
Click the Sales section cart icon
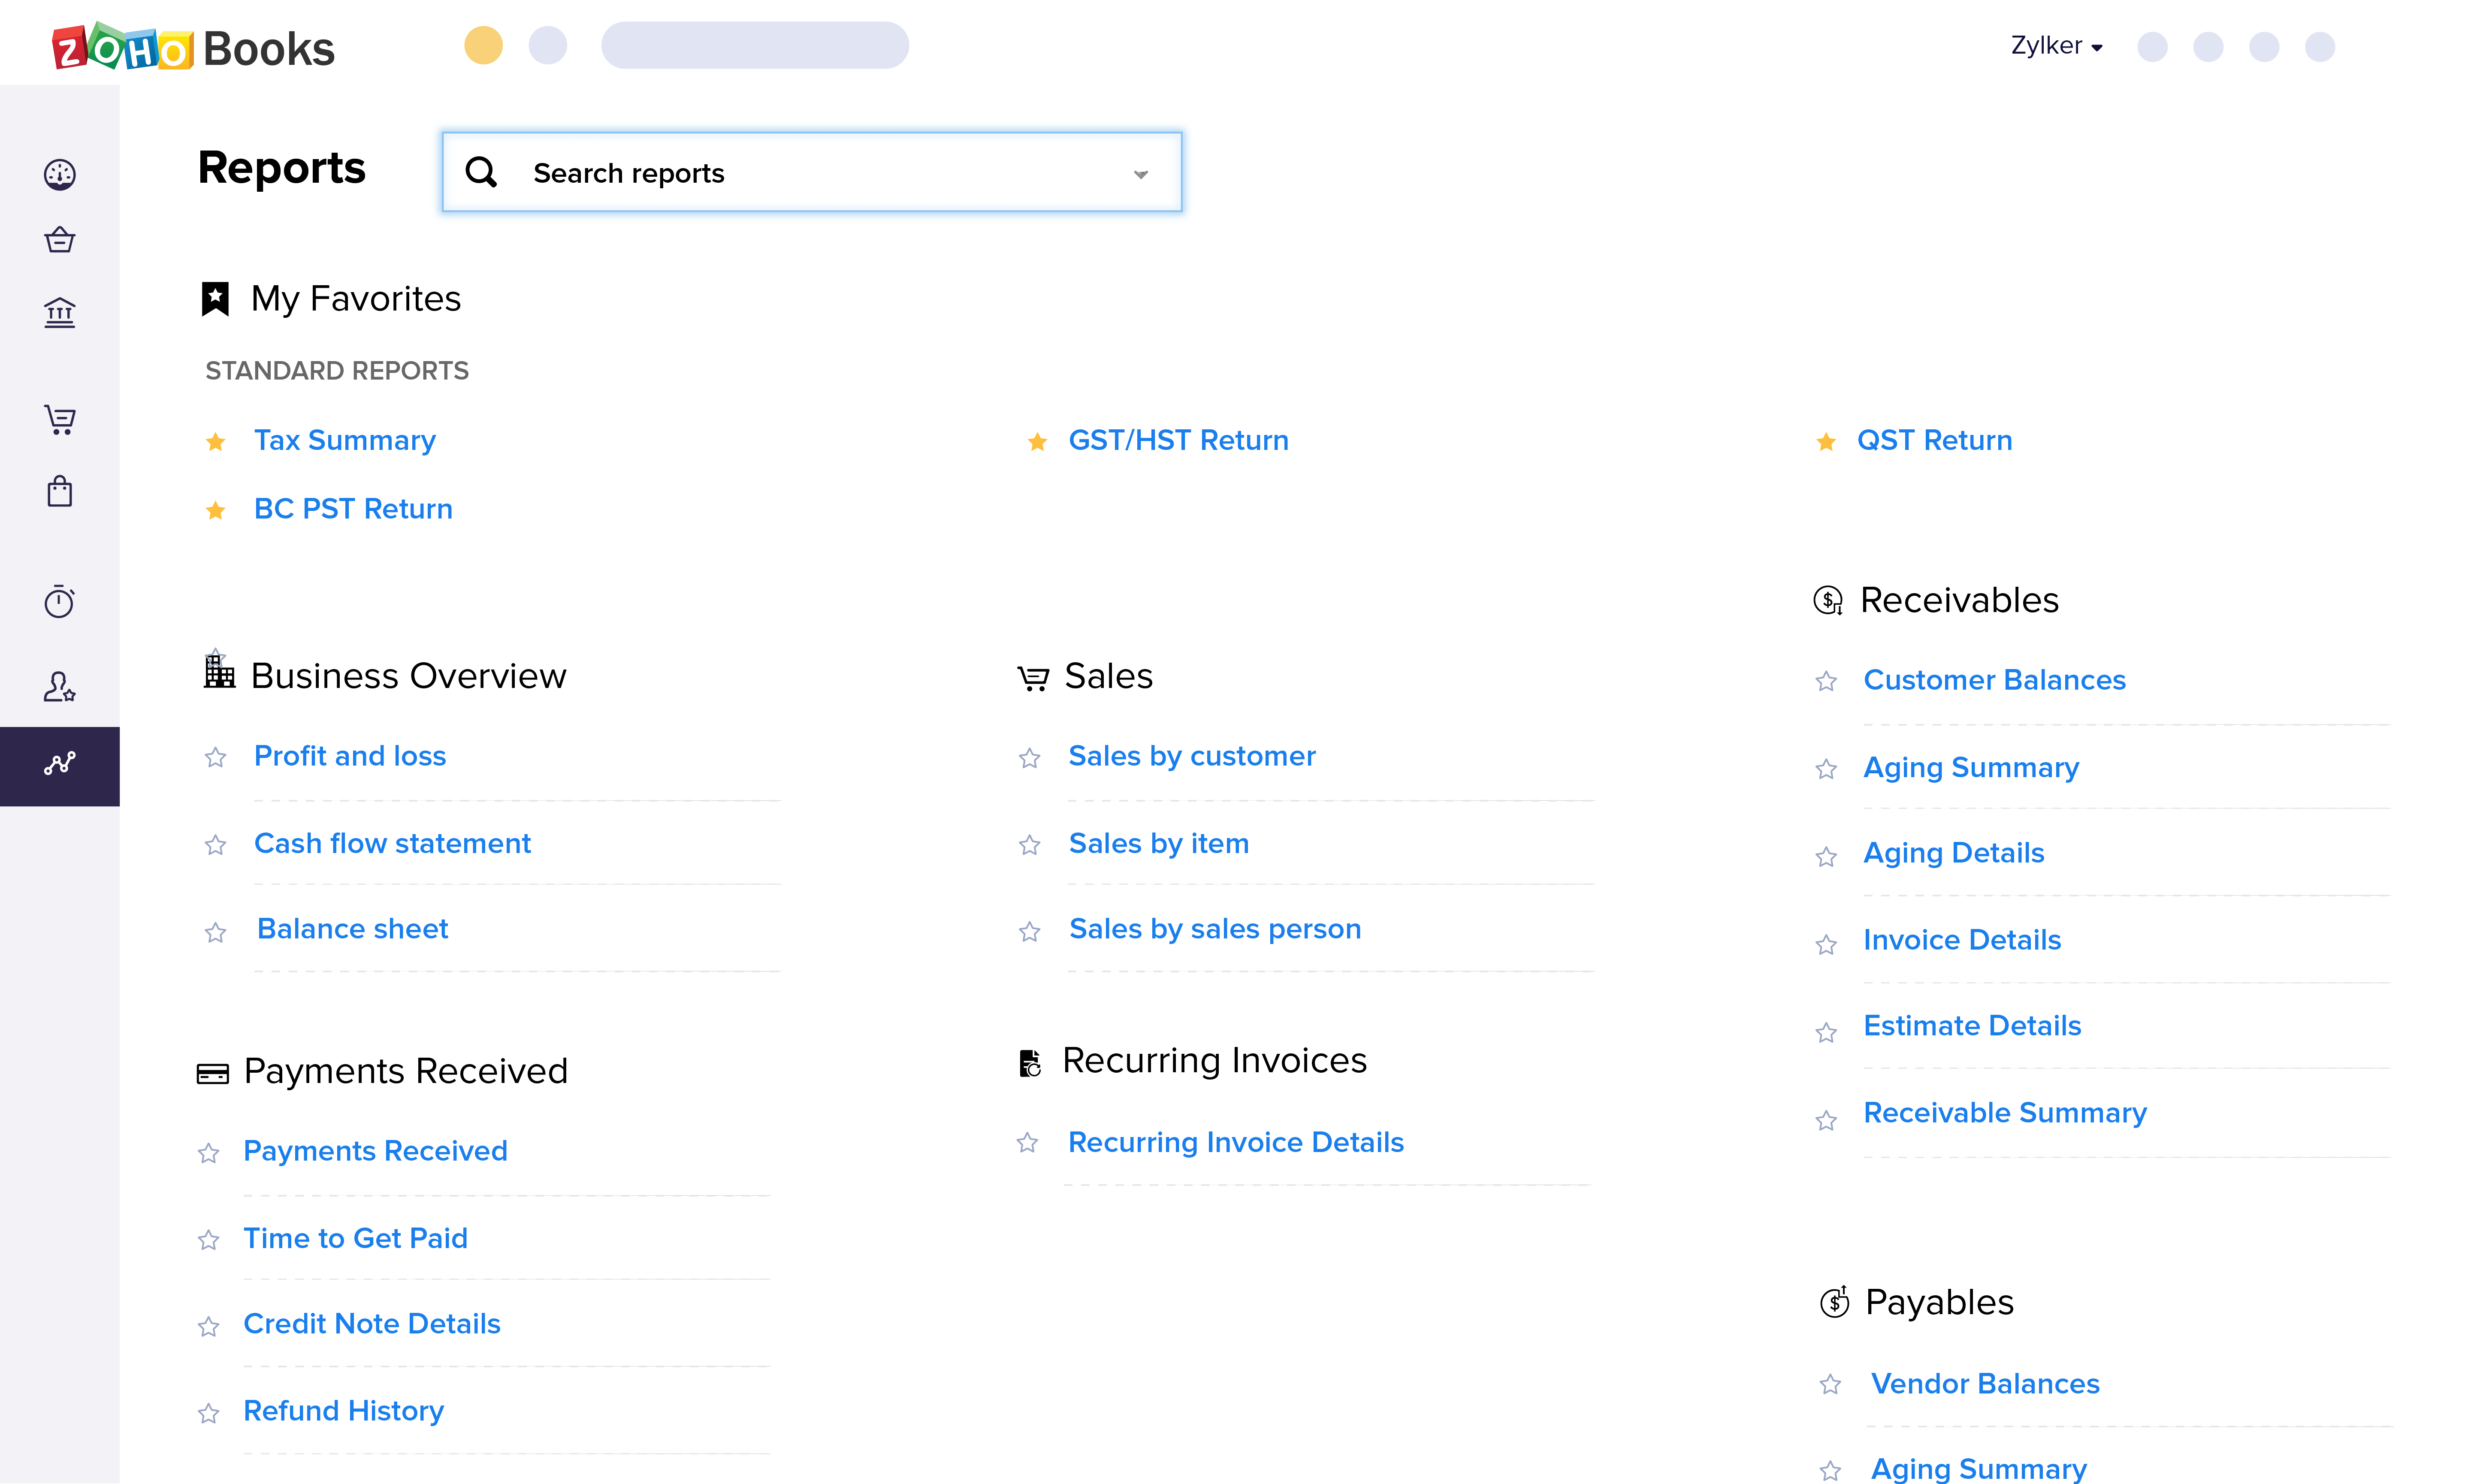point(1033,678)
